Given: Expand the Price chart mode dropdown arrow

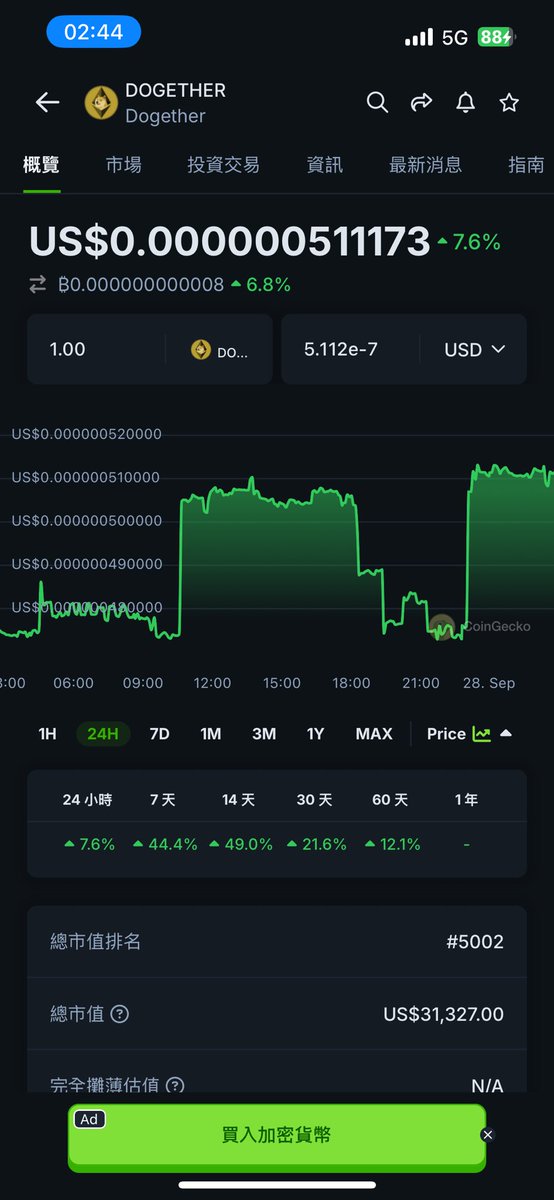Looking at the screenshot, I should [x=506, y=734].
